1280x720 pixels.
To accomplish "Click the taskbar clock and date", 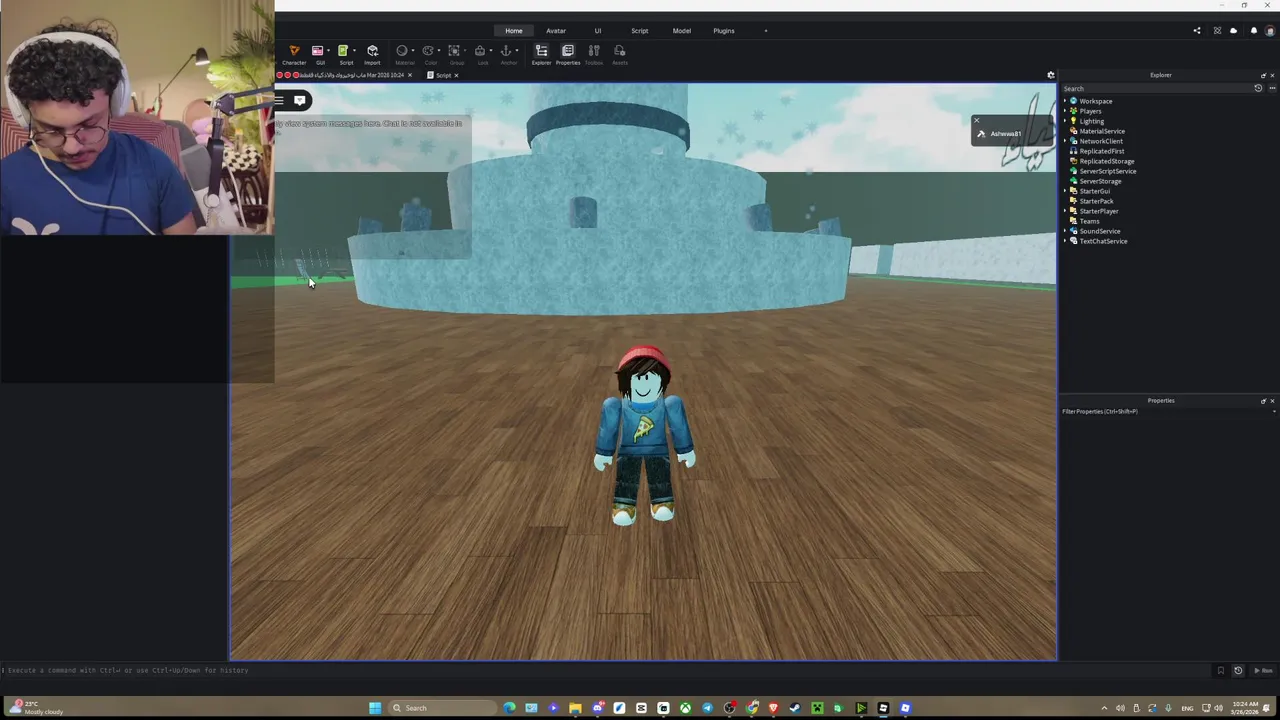I will [x=1246, y=708].
